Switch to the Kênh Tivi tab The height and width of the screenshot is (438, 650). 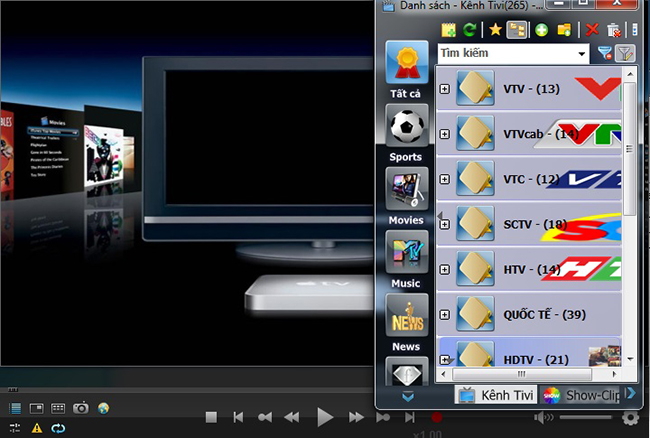pos(496,395)
